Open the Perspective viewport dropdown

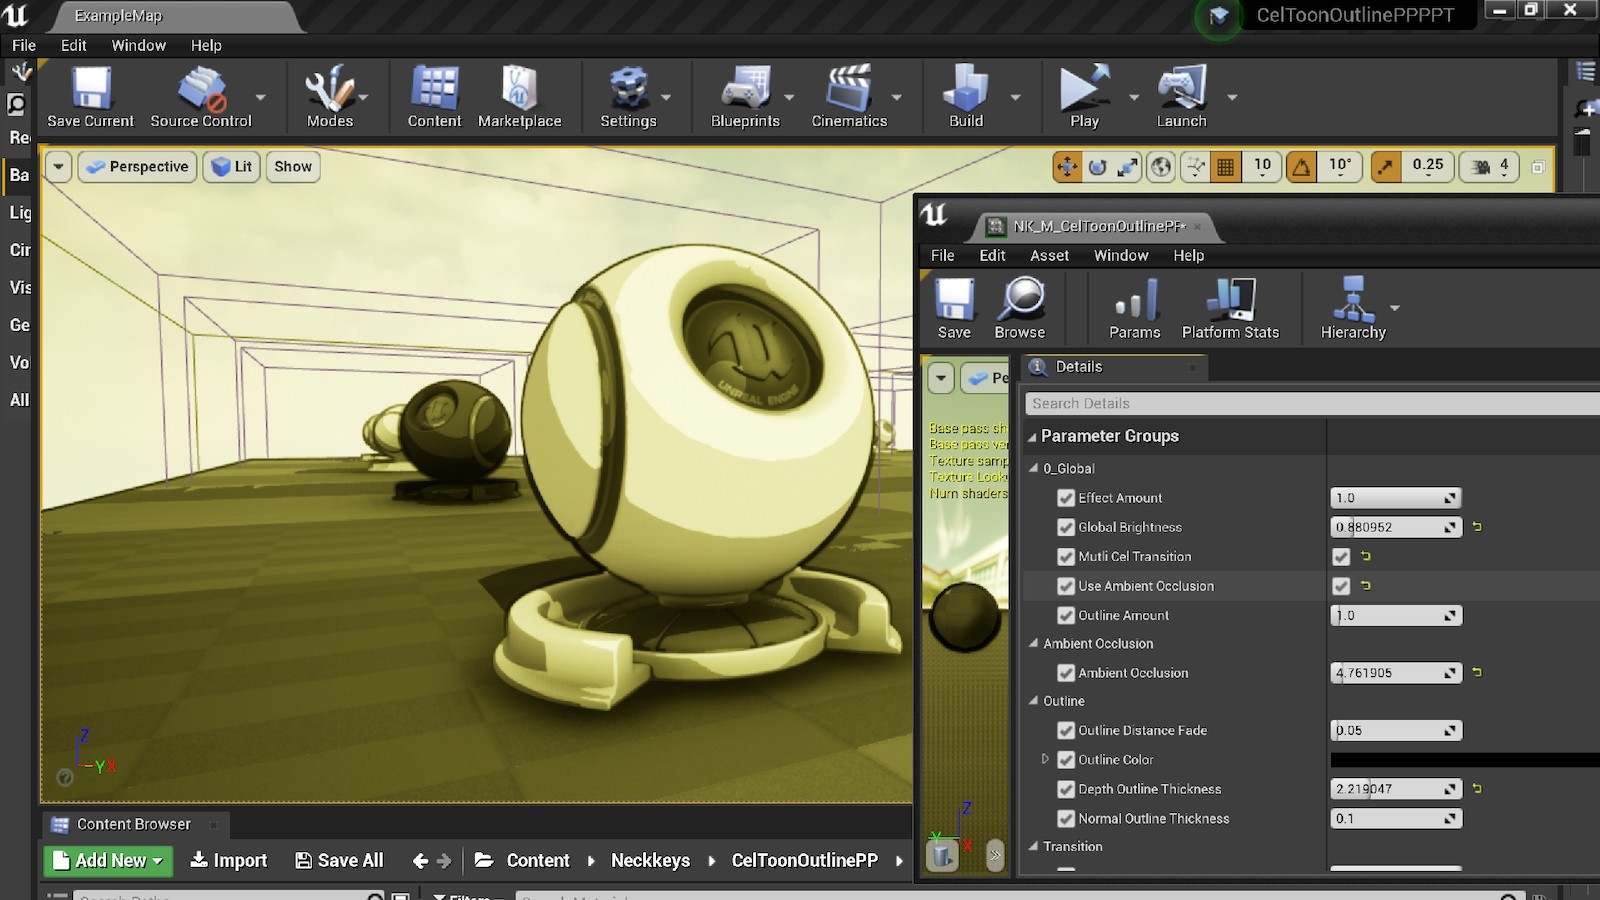(x=137, y=166)
